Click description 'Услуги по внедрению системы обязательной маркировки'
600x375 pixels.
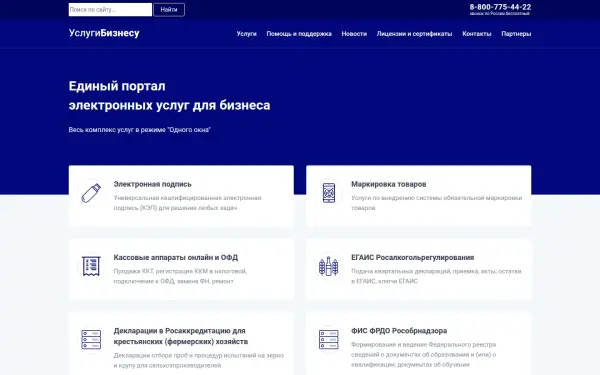pos(437,203)
